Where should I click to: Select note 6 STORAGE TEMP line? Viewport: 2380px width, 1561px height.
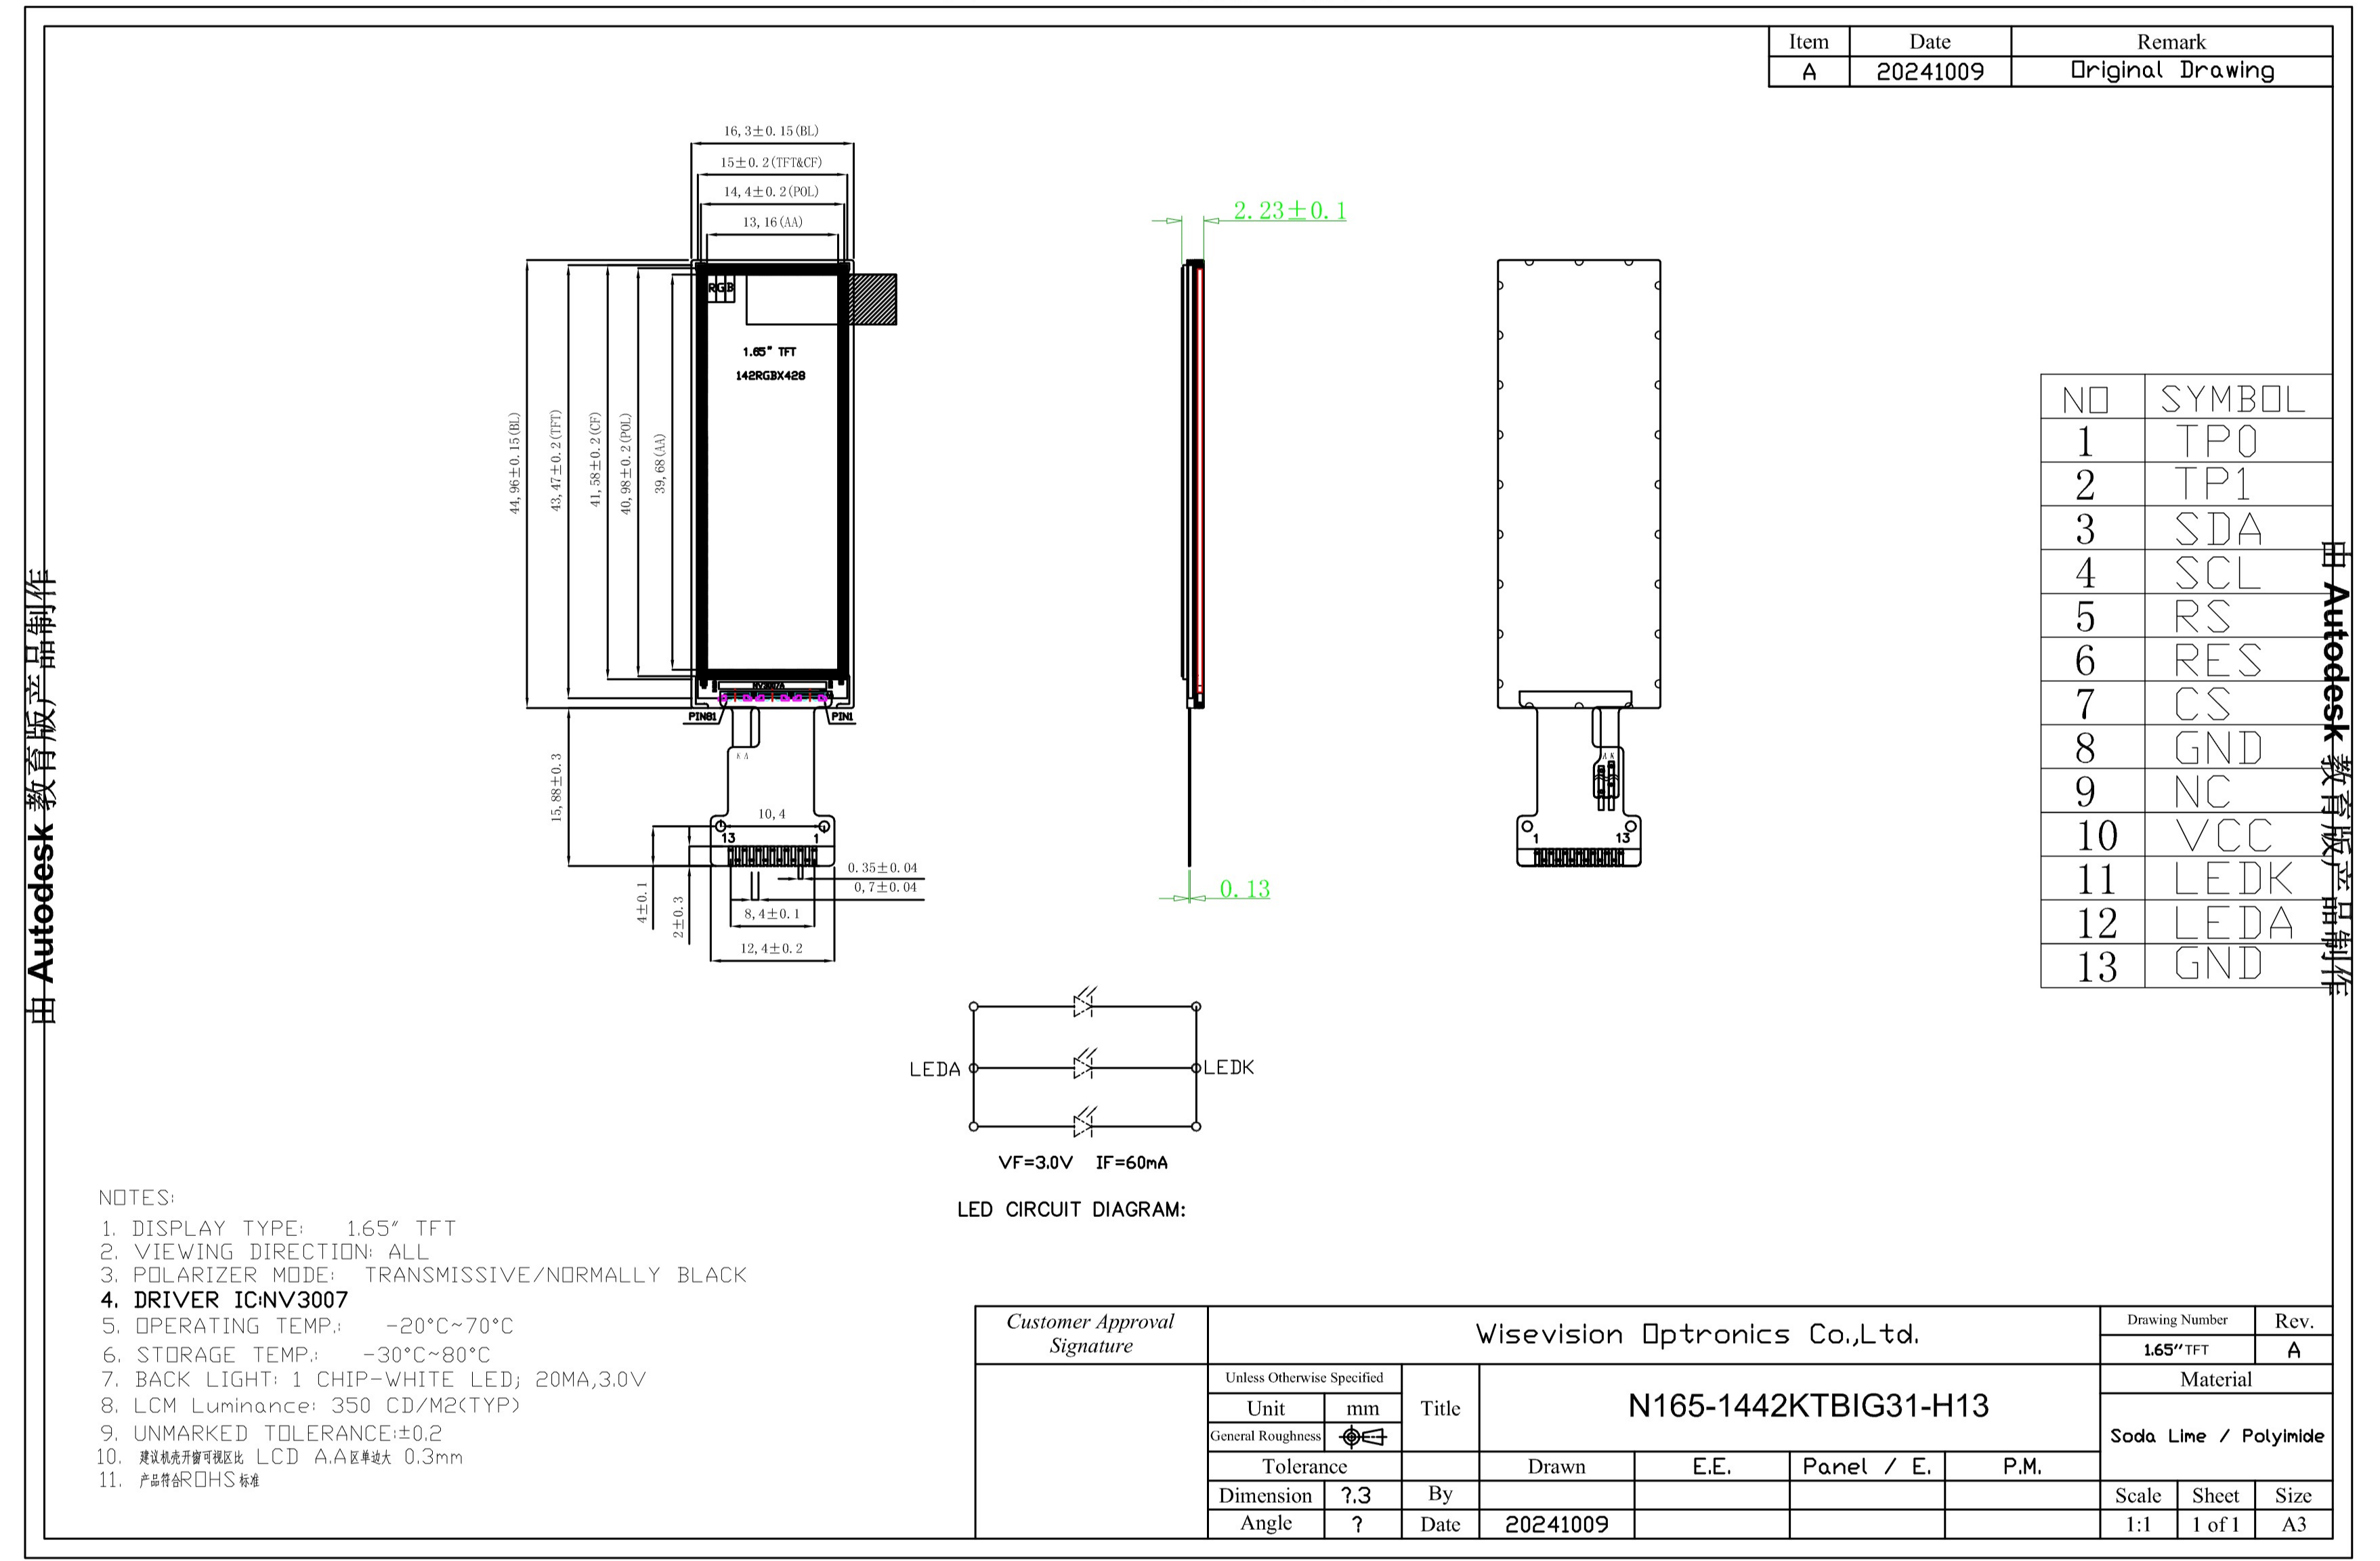pos(296,1355)
